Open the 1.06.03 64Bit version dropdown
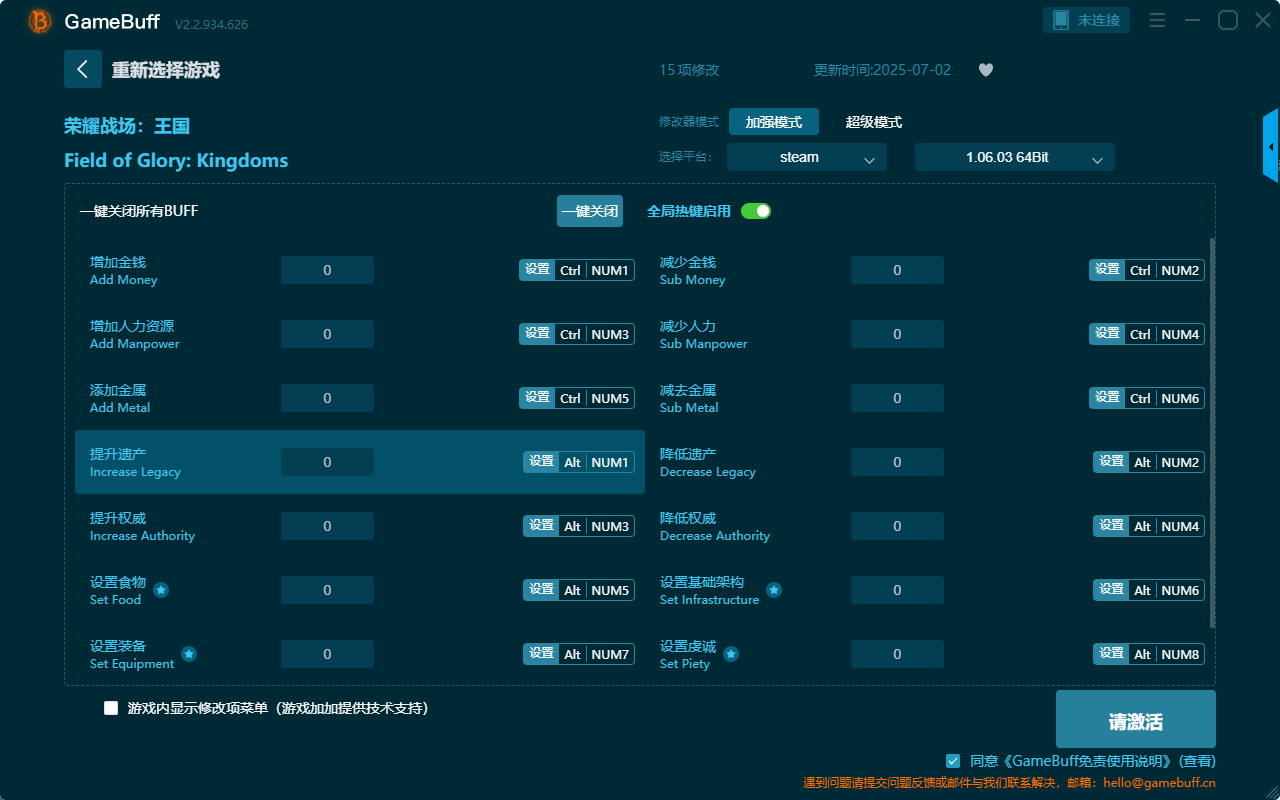 tap(1014, 157)
